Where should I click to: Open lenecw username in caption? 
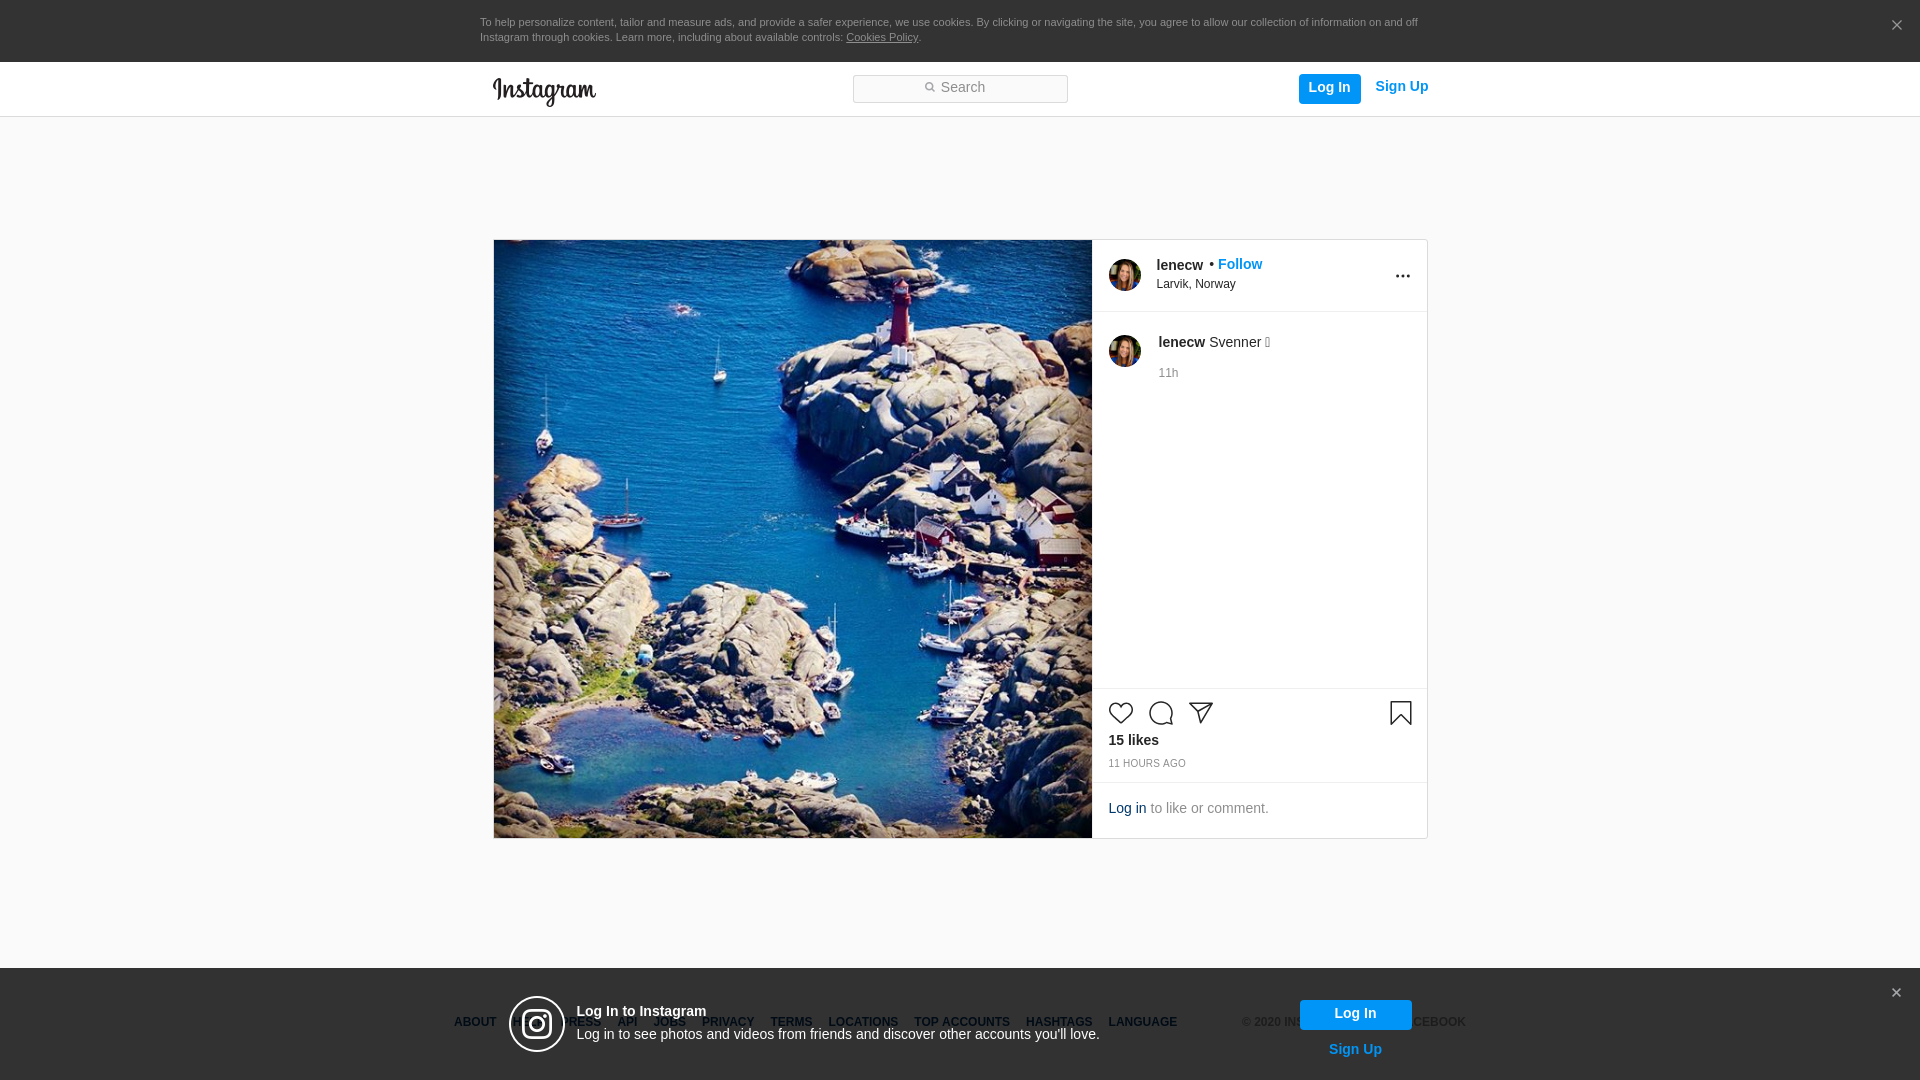pos(1182,343)
